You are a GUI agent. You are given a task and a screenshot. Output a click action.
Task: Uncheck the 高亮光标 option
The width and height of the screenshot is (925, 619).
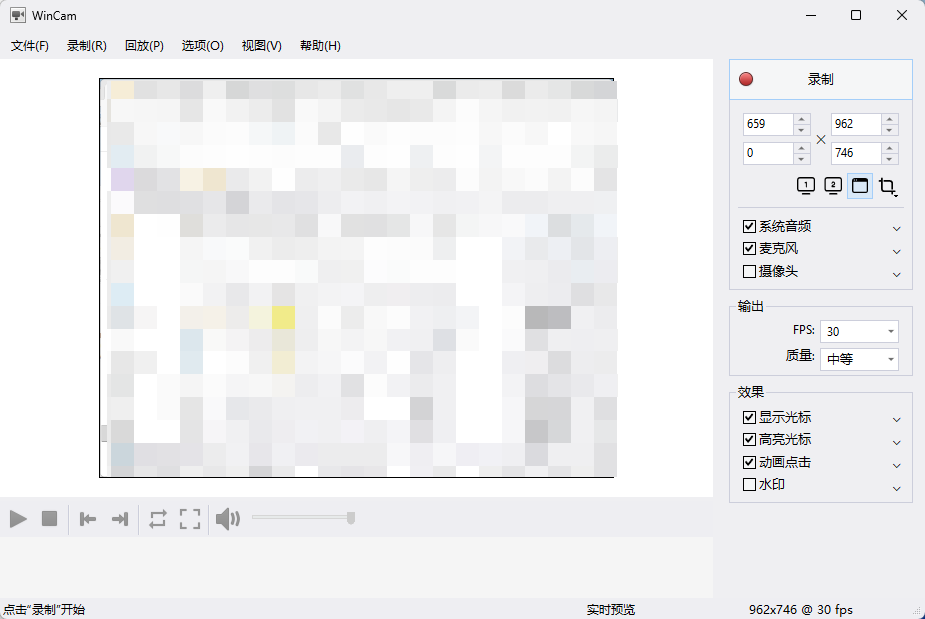click(x=749, y=440)
